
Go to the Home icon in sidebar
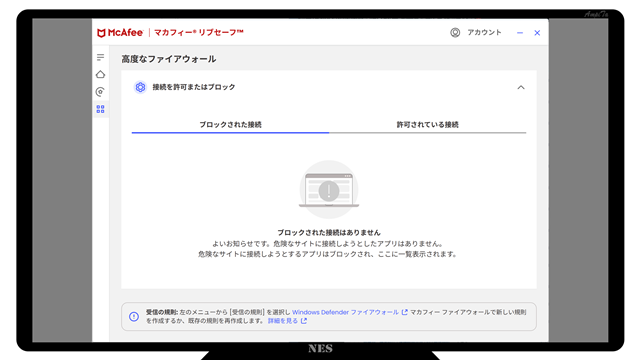pos(100,74)
